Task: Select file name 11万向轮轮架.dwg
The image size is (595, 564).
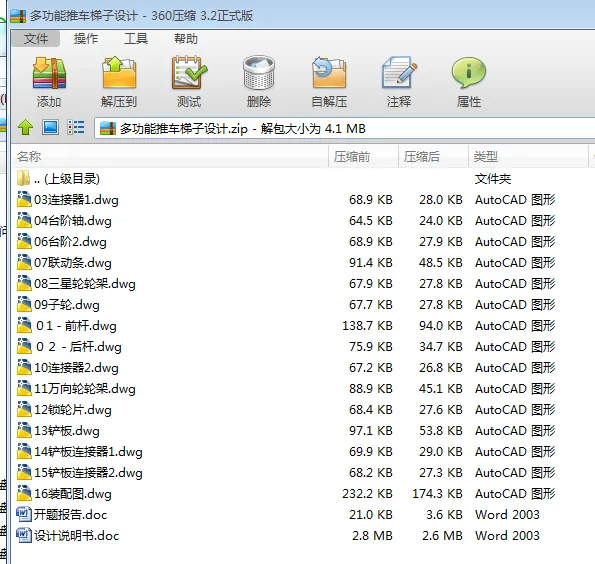Action: (x=85, y=389)
